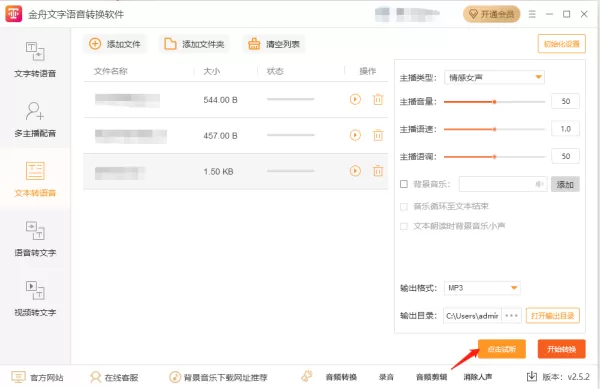Click the version download icon
Screen dimensions: 600x389
point(532,377)
